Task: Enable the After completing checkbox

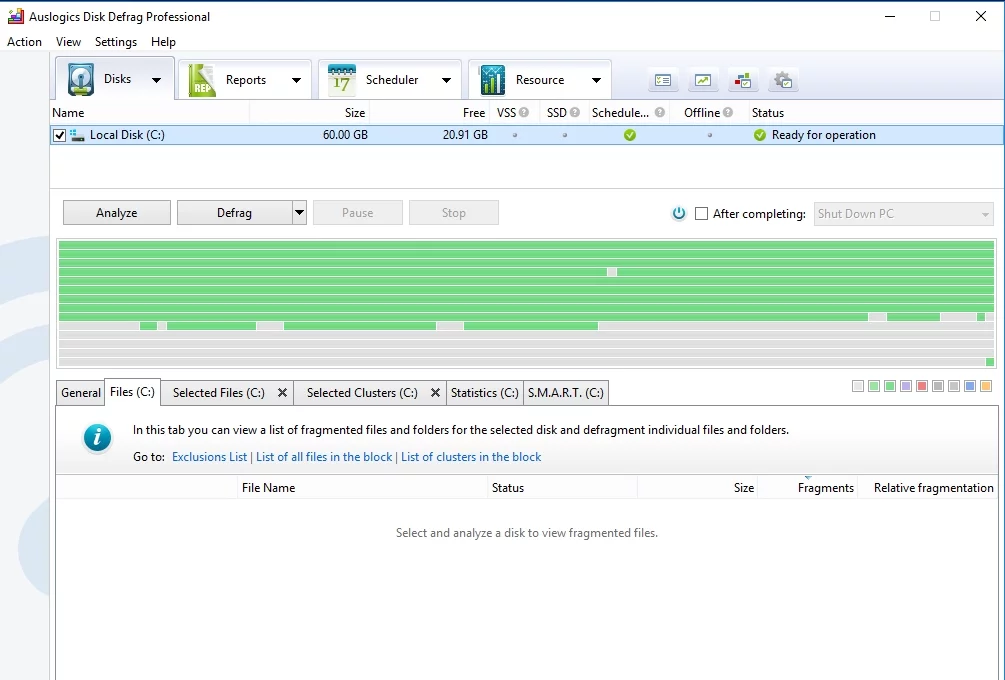Action: pyautogui.click(x=701, y=213)
